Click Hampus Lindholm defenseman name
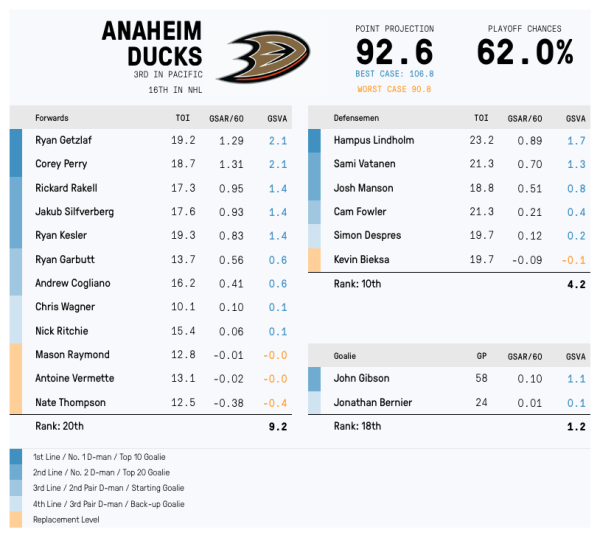This screenshot has width=600, height=538. 373,141
